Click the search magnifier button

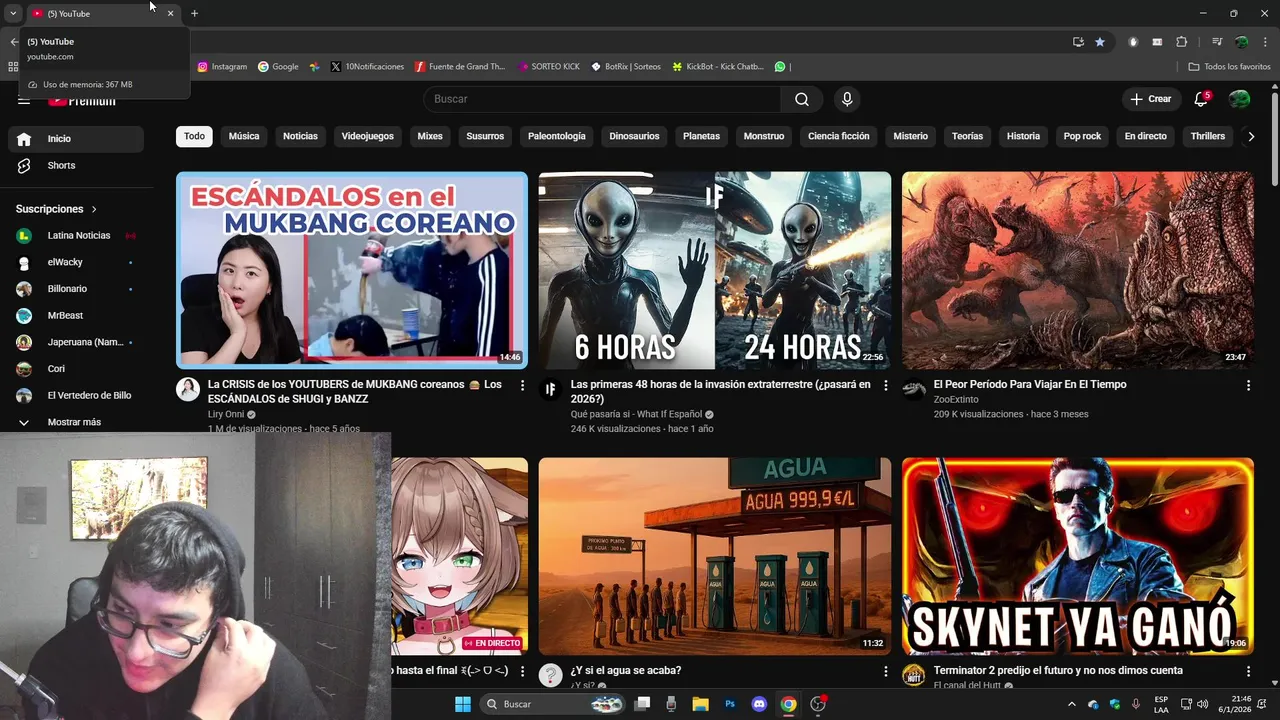click(x=802, y=99)
